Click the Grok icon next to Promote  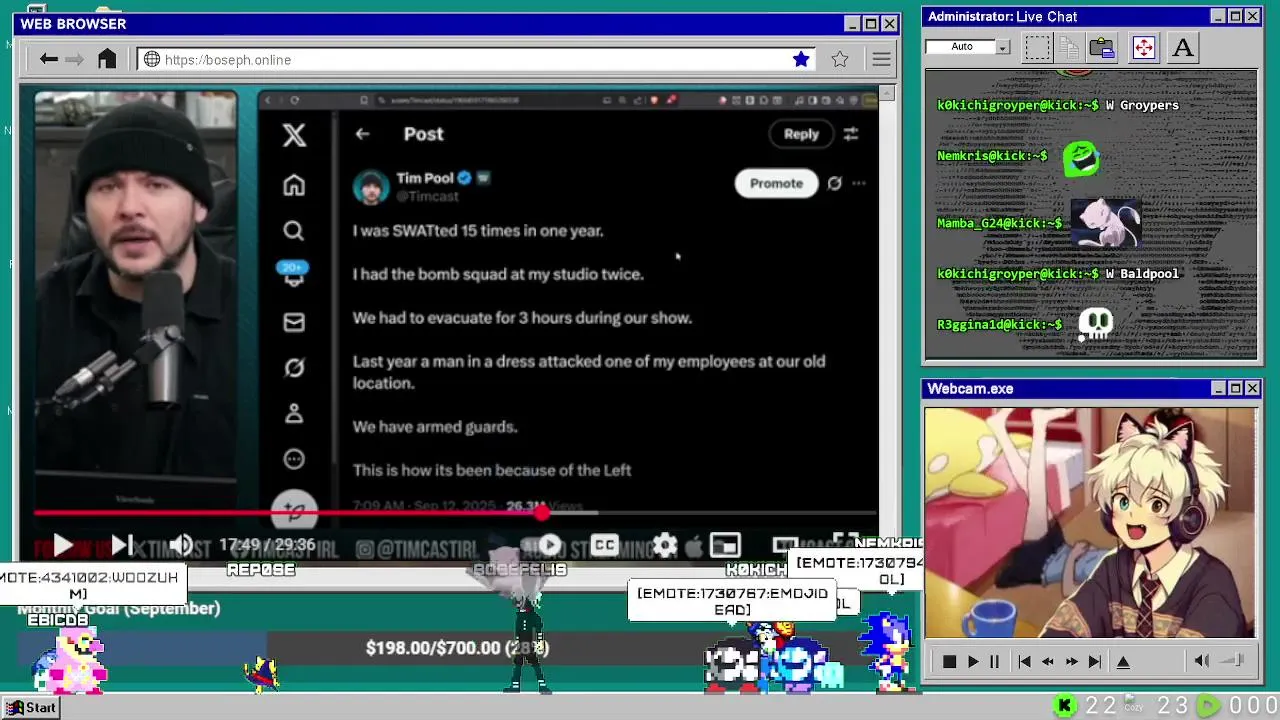point(834,183)
